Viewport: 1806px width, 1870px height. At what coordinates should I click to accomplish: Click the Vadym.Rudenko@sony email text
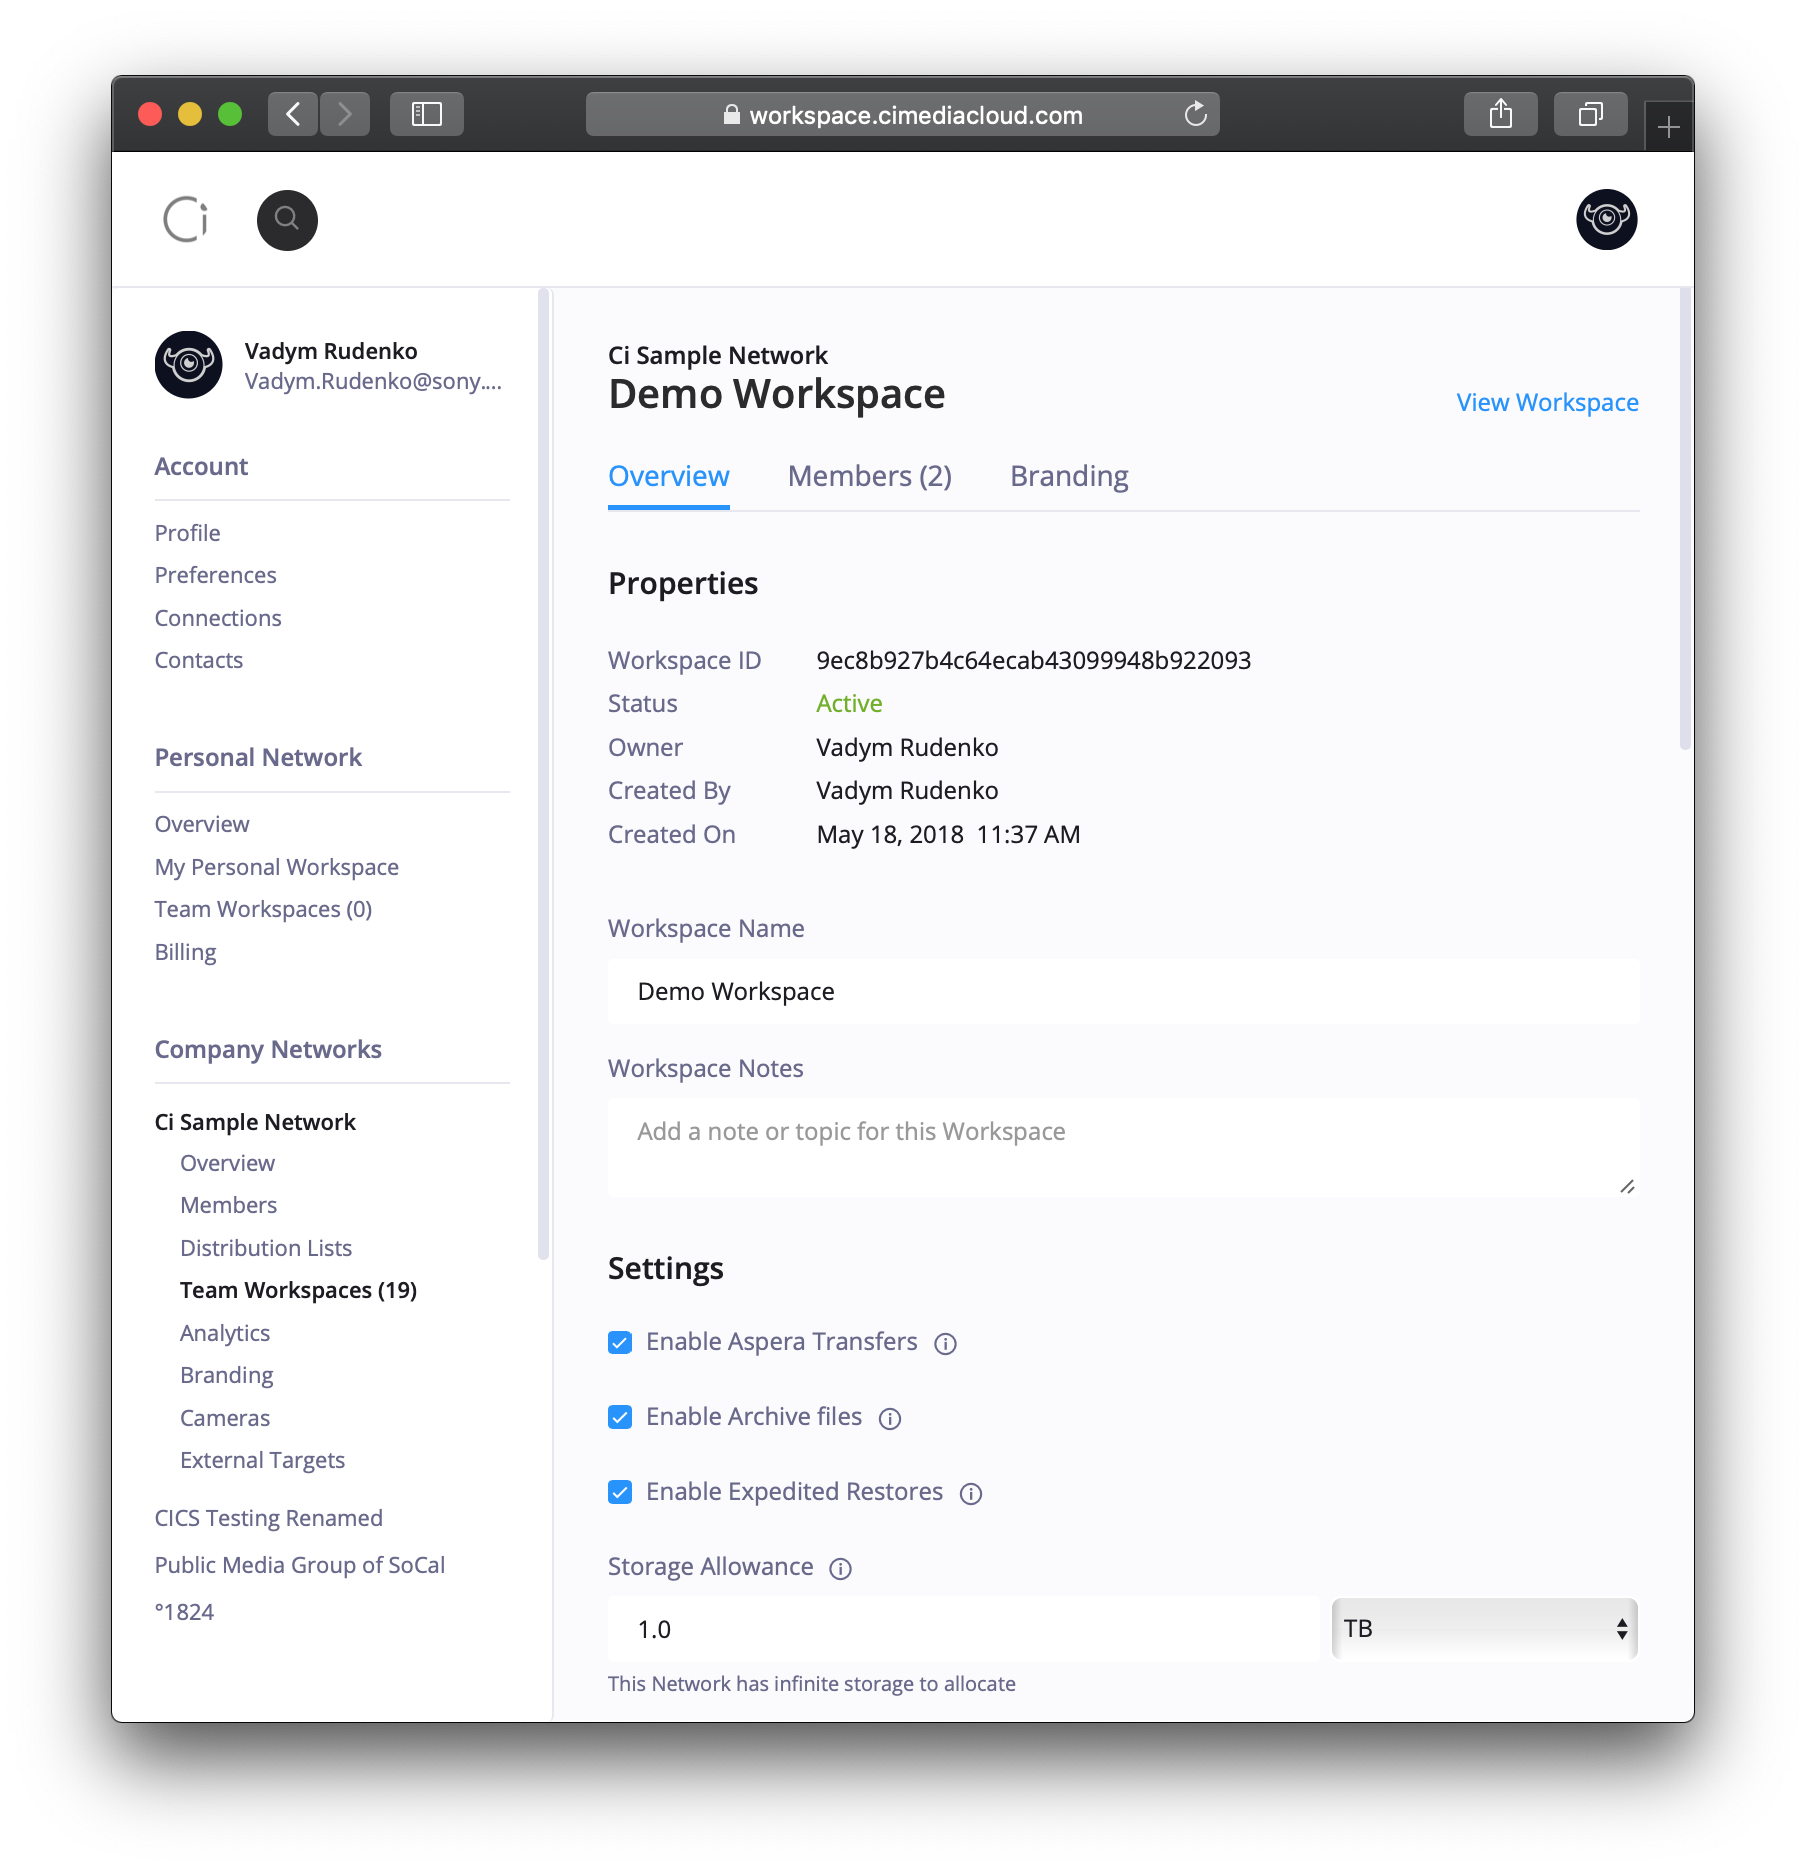(x=373, y=381)
